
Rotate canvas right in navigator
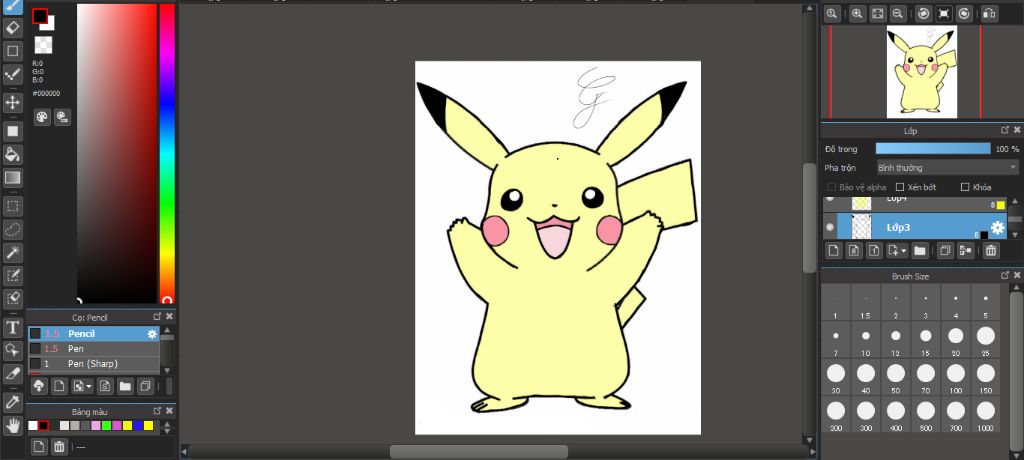click(964, 13)
